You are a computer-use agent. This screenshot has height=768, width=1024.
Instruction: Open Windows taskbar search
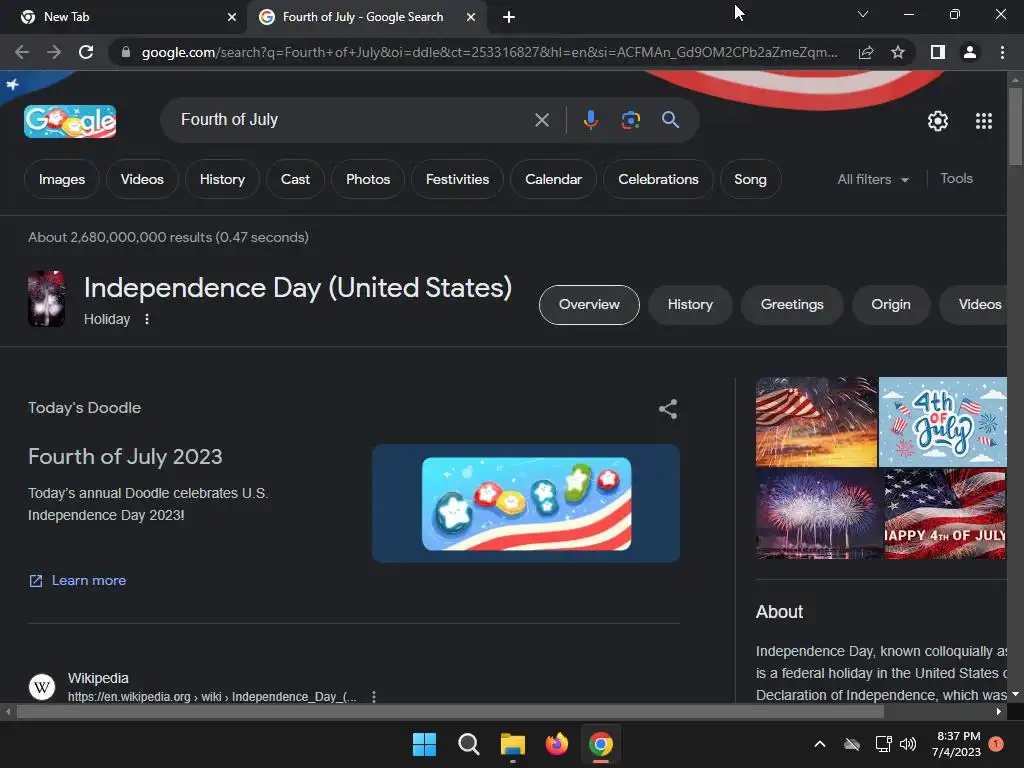[x=468, y=744]
